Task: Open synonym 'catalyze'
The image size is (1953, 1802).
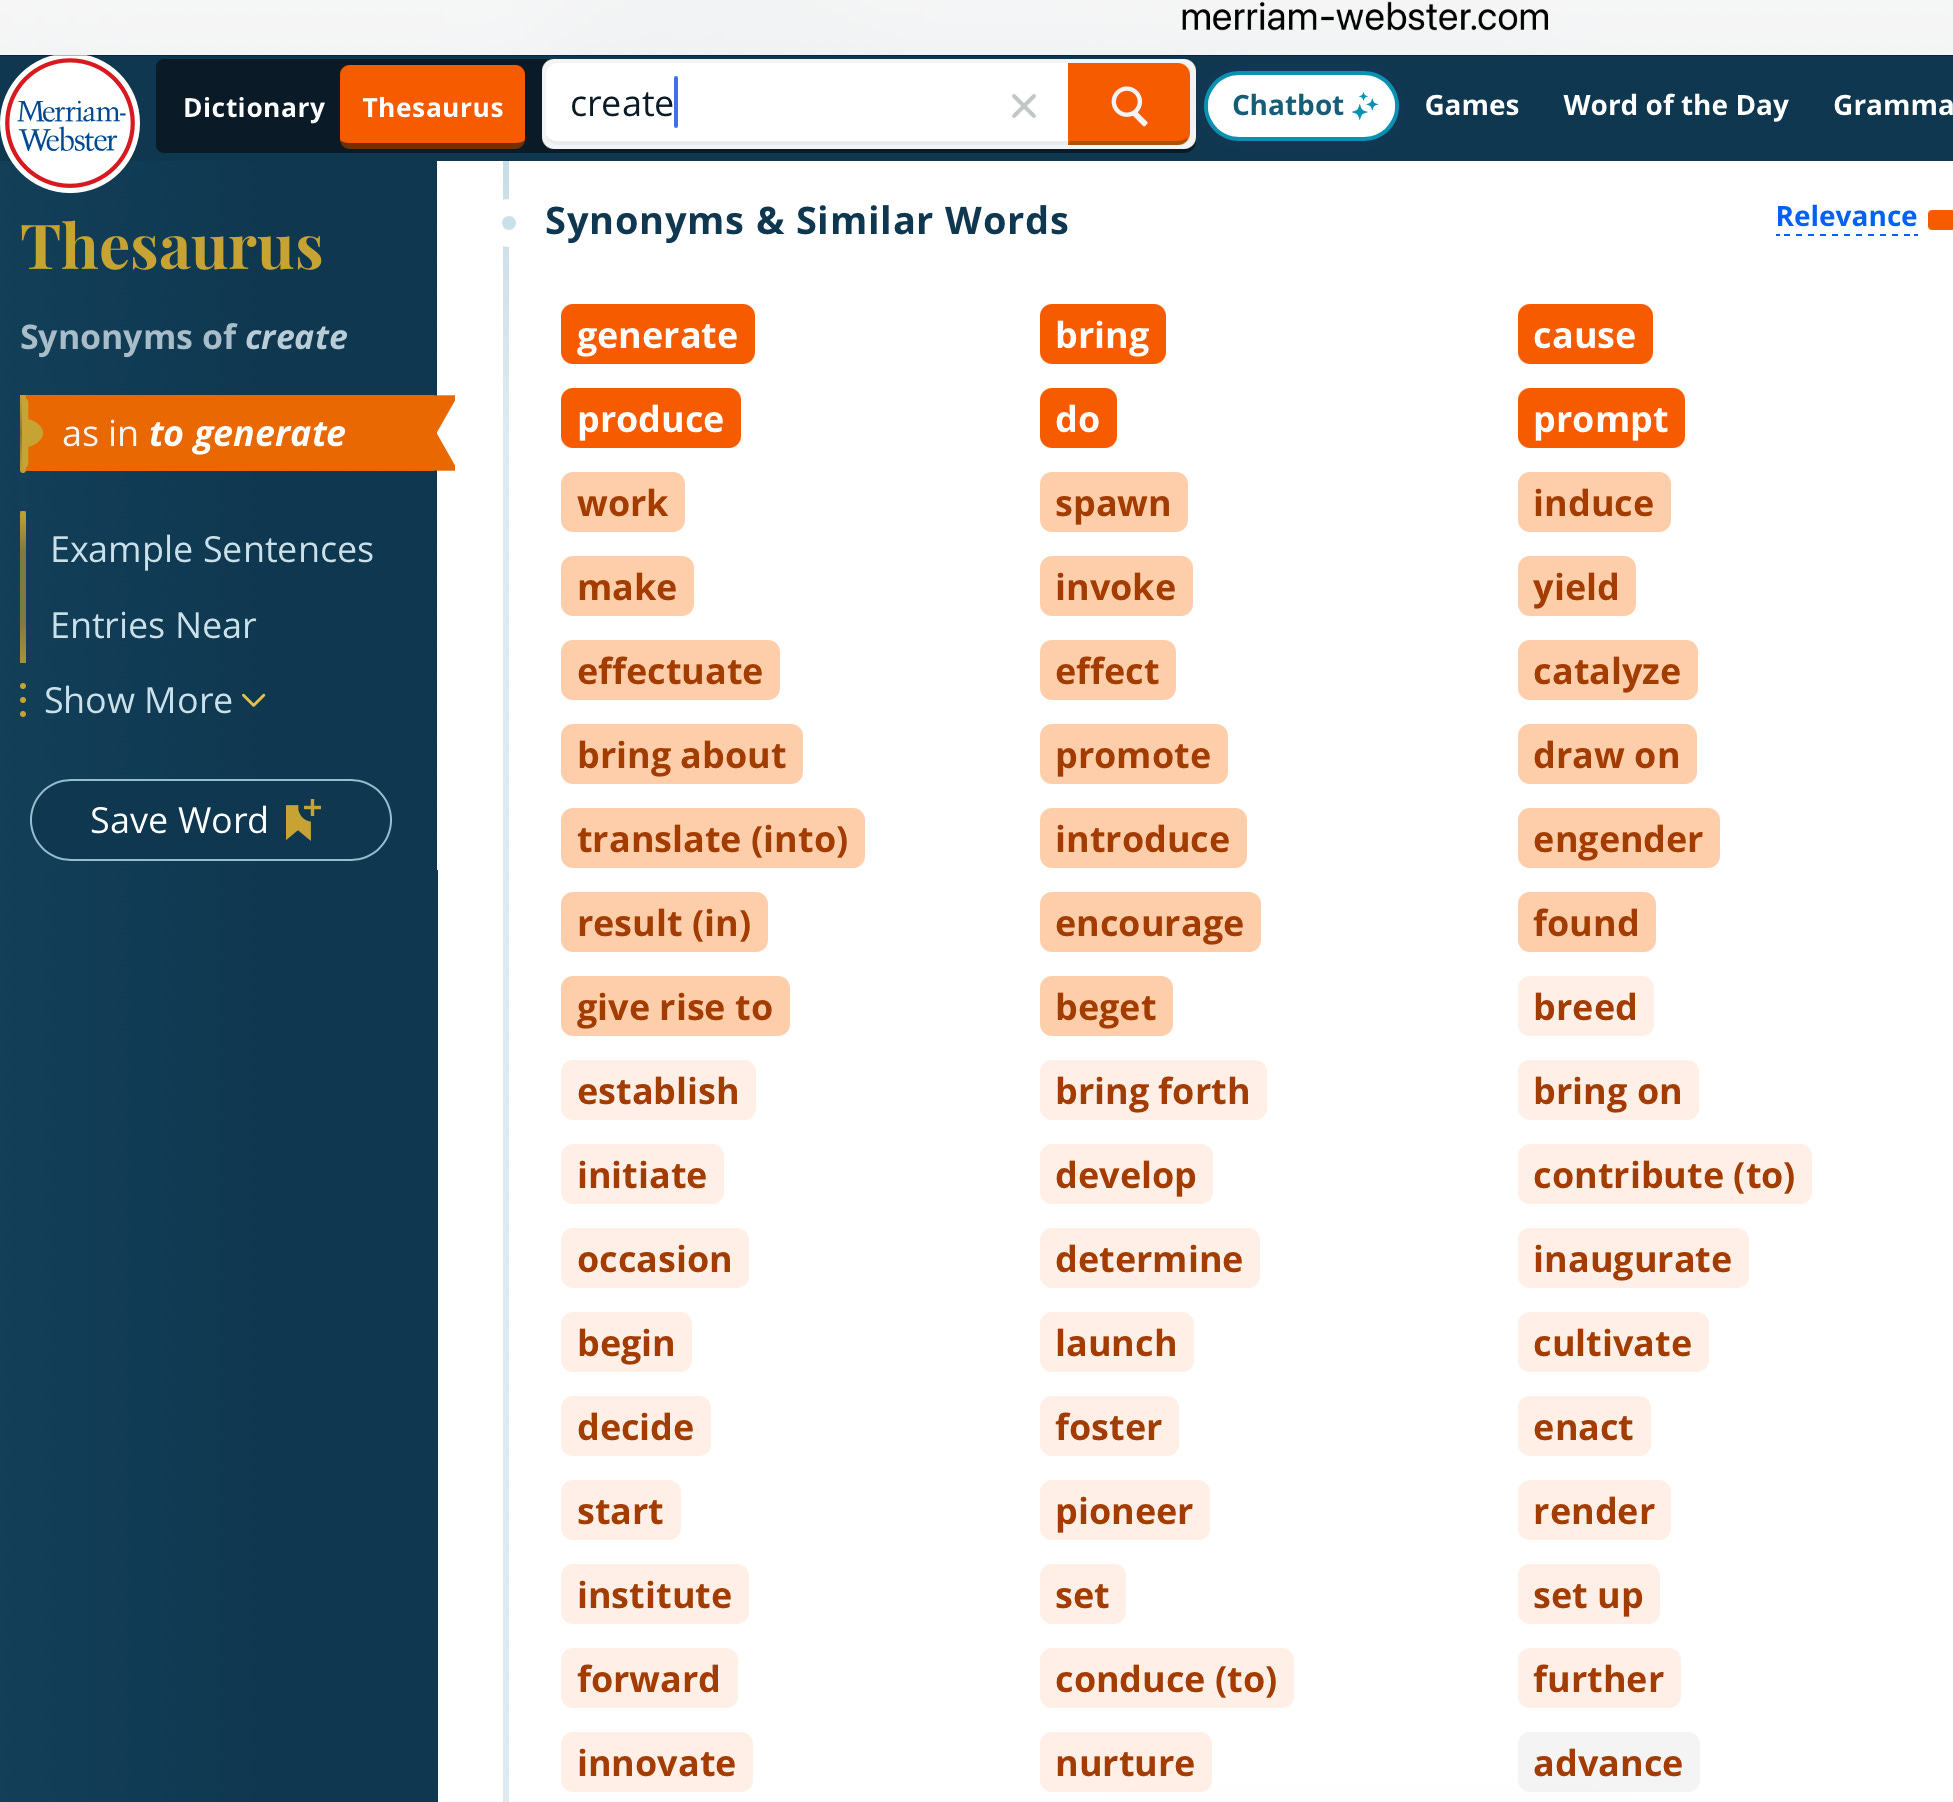Action: tap(1607, 670)
